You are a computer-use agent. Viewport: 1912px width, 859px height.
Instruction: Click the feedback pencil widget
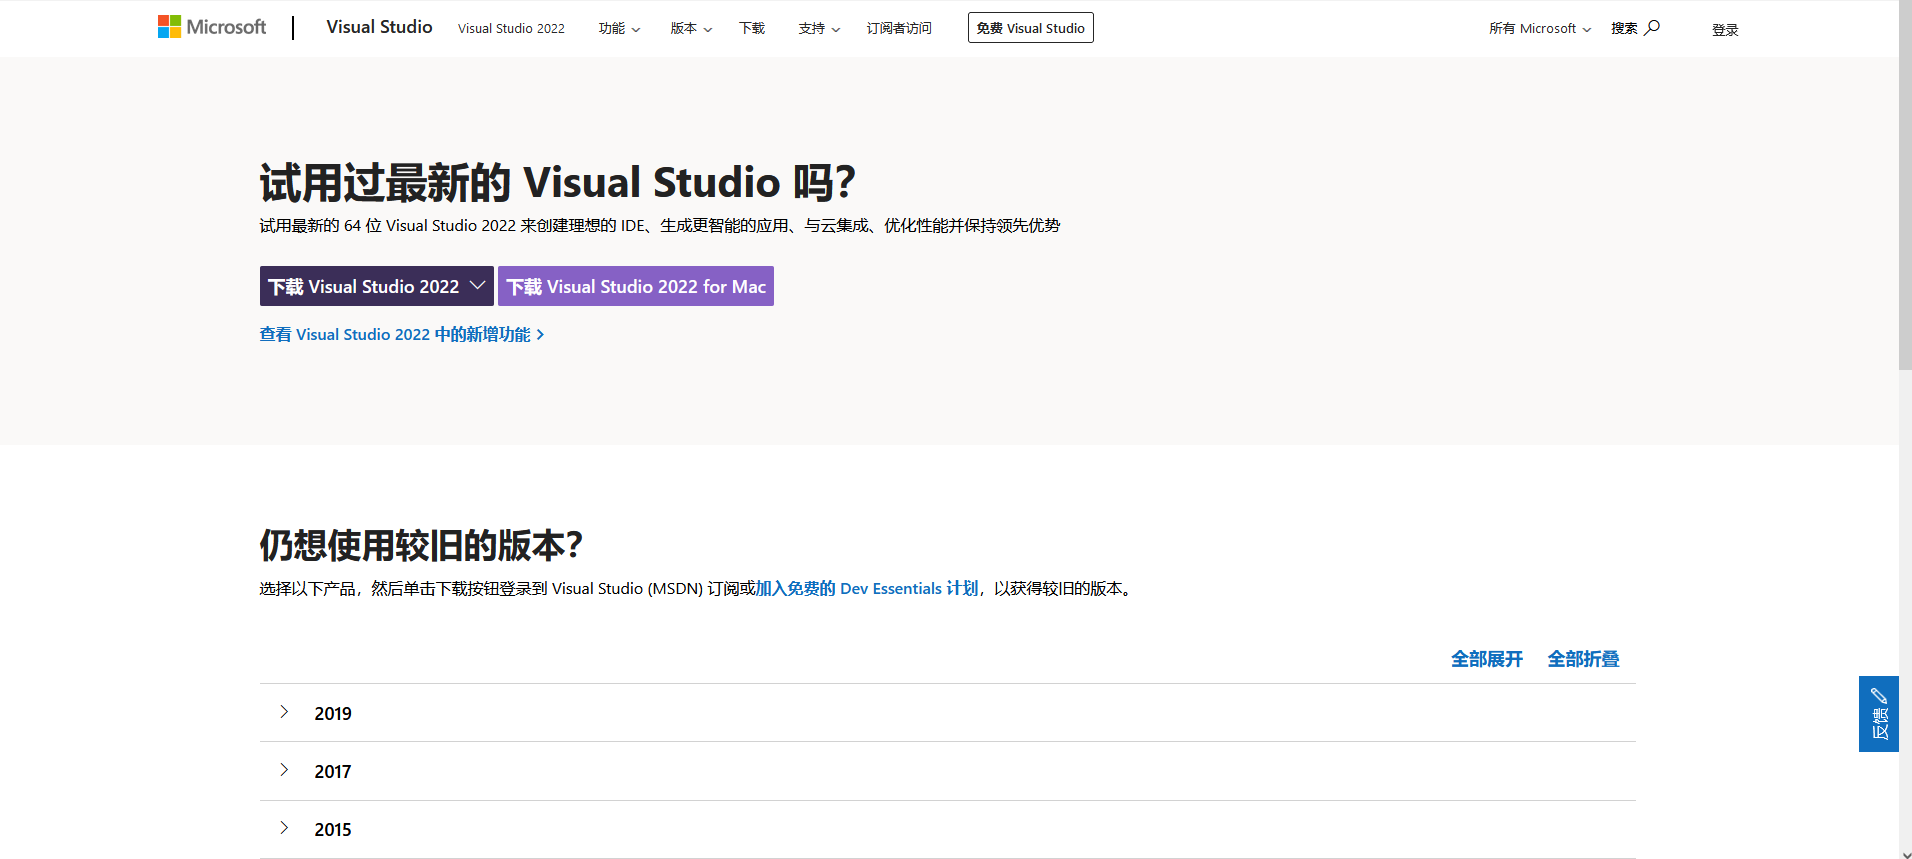pos(1878,714)
